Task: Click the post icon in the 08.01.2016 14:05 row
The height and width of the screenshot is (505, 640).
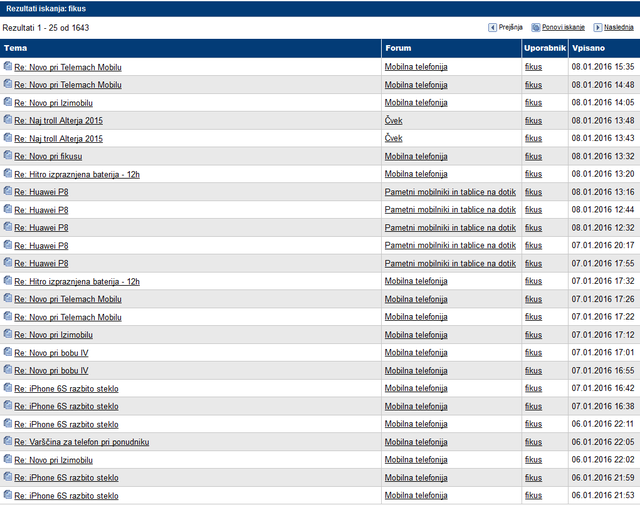Action: pos(8,102)
